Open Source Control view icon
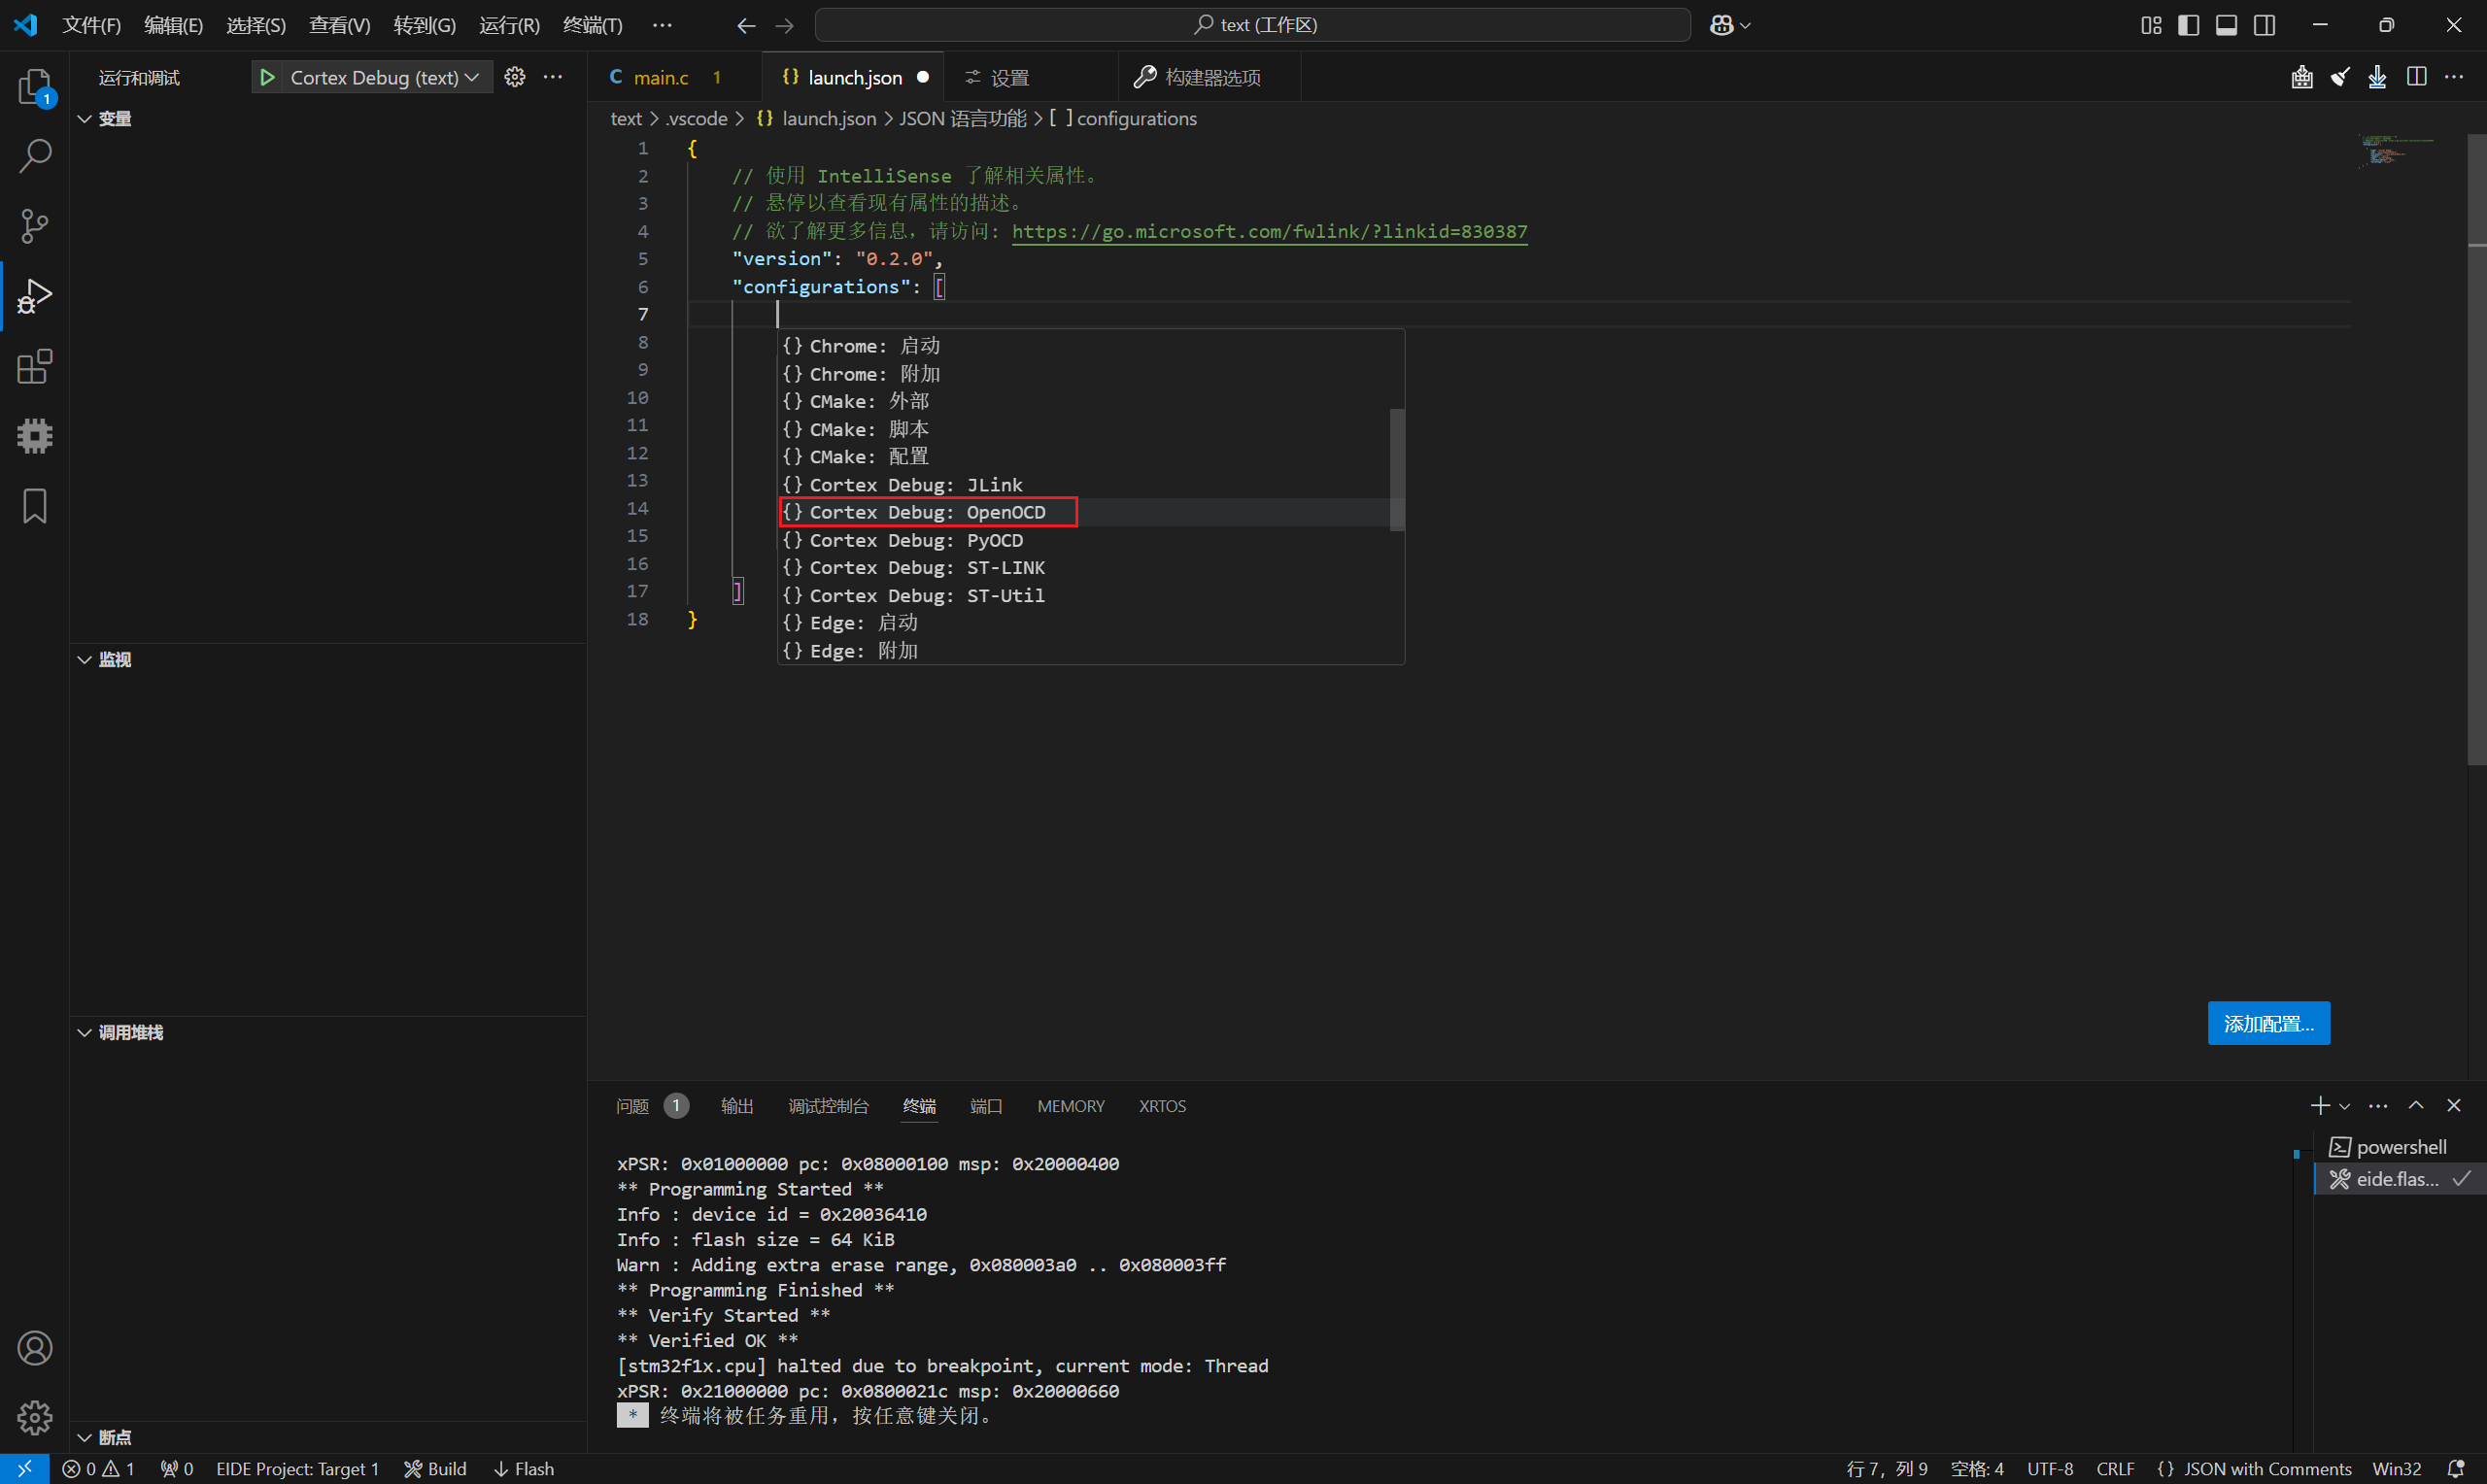The image size is (2487, 1484). pyautogui.click(x=35, y=226)
